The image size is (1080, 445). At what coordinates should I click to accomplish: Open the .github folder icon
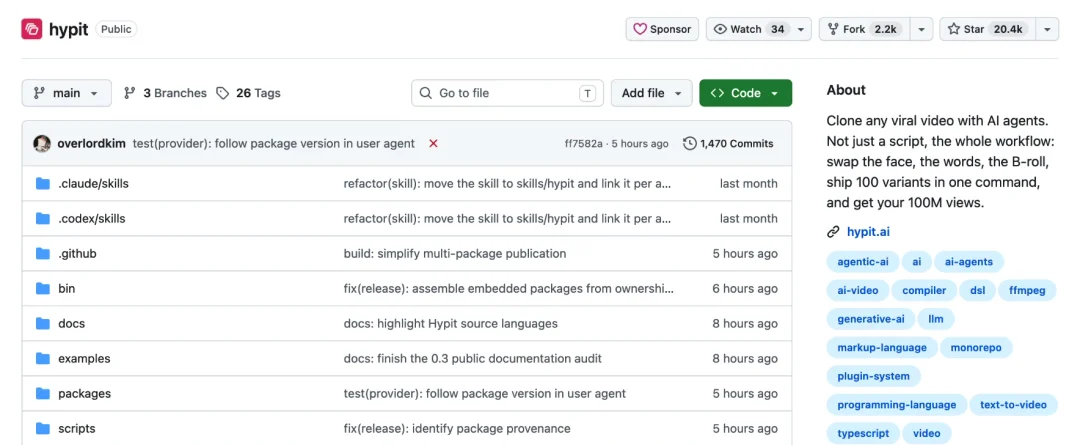tap(43, 253)
